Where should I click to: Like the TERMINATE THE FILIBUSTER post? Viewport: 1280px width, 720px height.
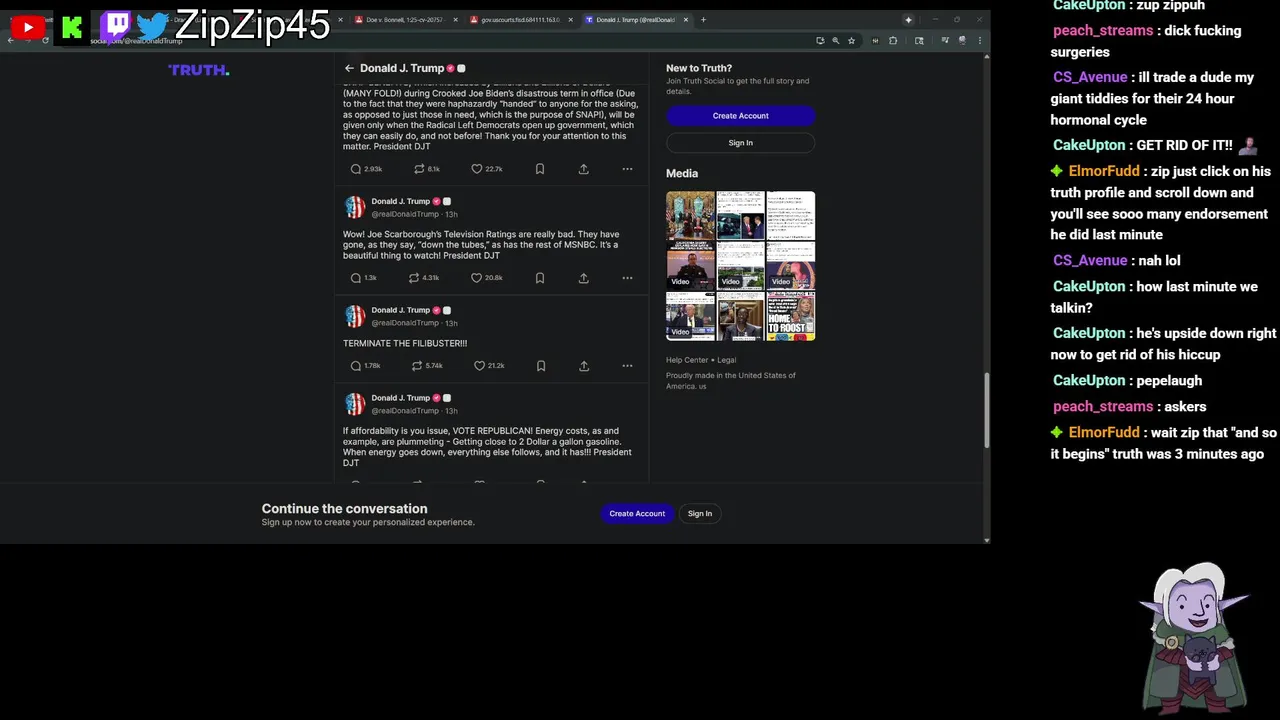(x=489, y=366)
